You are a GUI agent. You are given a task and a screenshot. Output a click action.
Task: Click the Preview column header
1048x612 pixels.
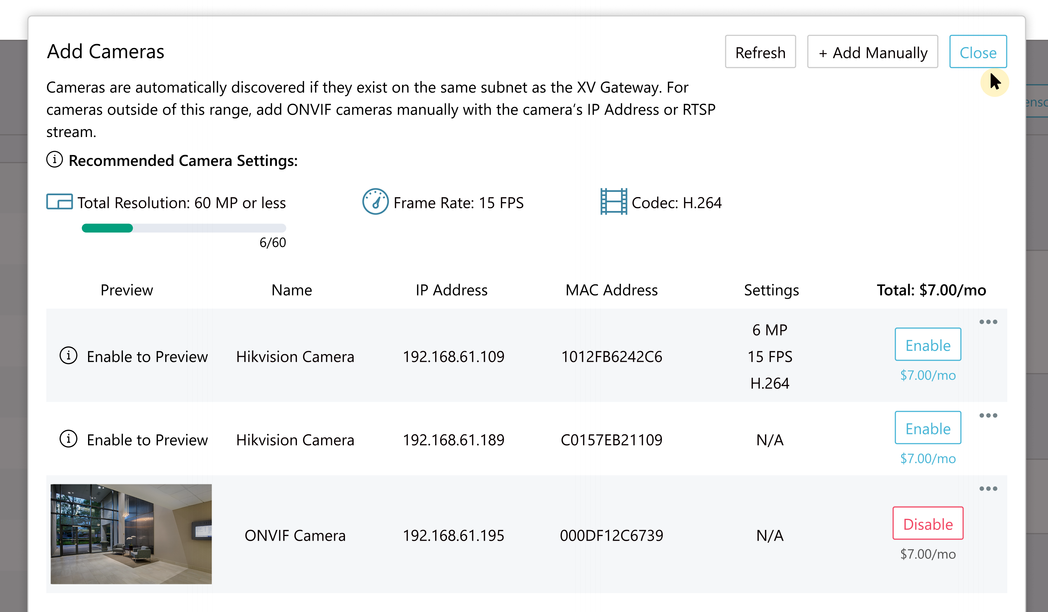pyautogui.click(x=126, y=290)
